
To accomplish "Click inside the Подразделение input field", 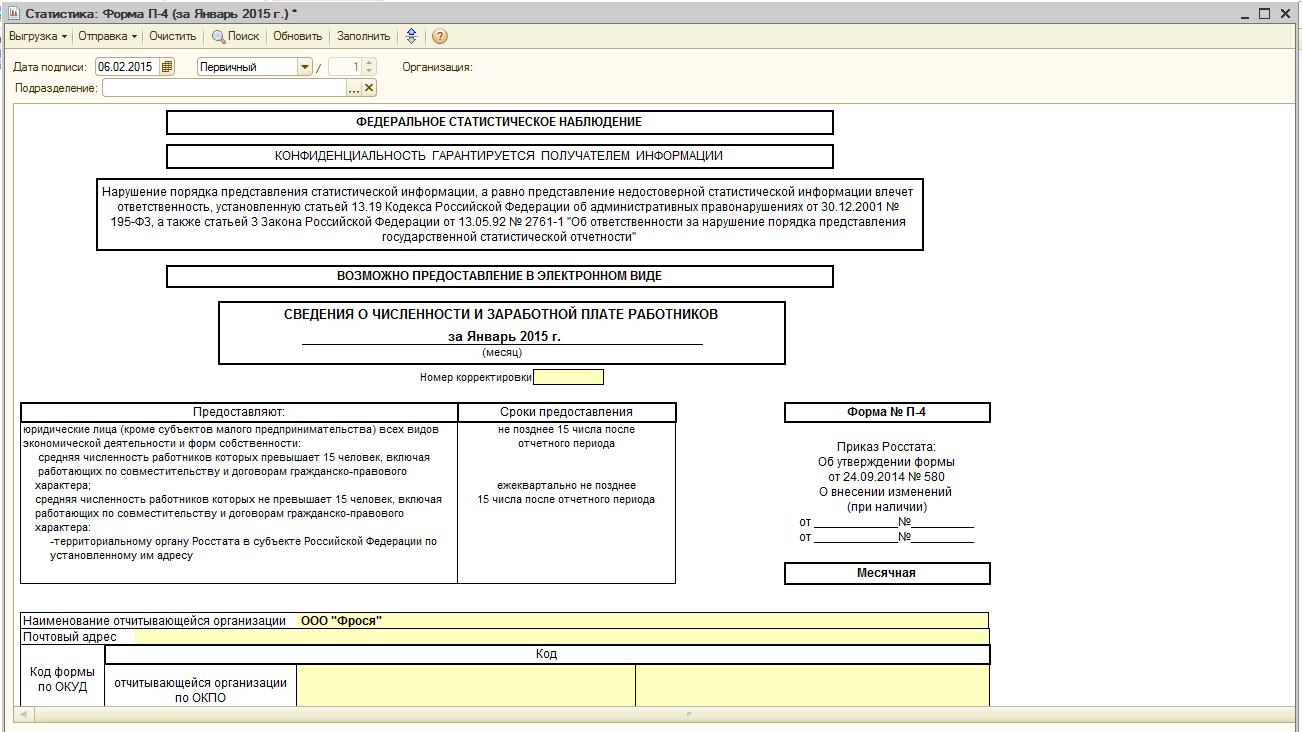I will pyautogui.click(x=223, y=88).
